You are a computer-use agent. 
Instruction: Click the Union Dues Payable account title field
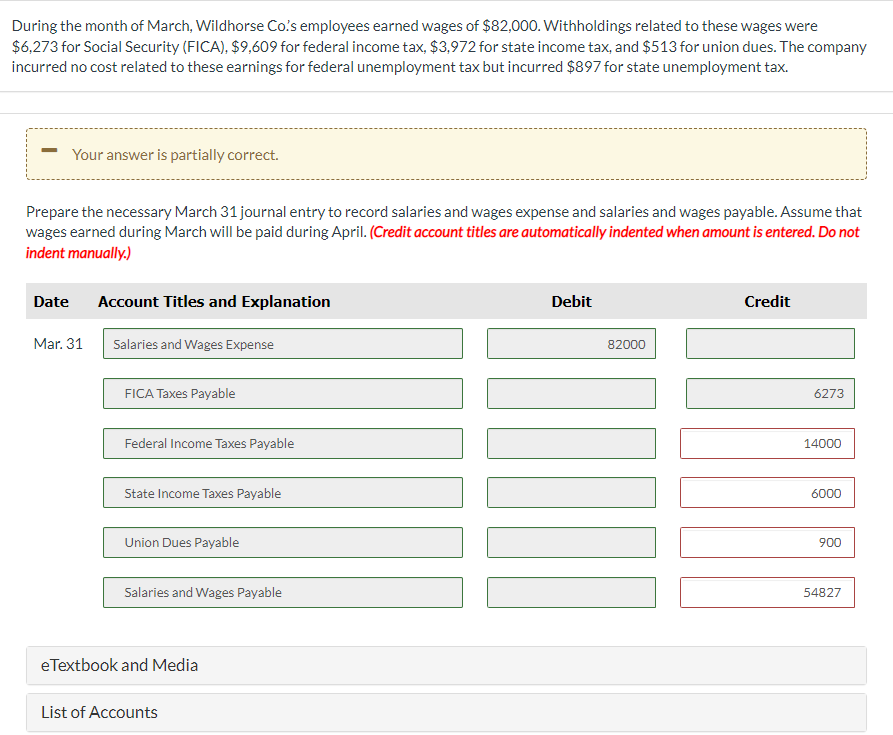pos(283,542)
